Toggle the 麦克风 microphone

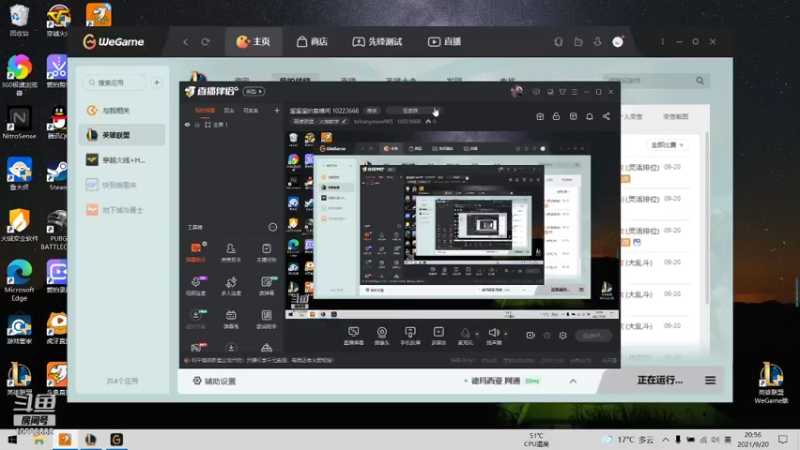[x=465, y=336]
